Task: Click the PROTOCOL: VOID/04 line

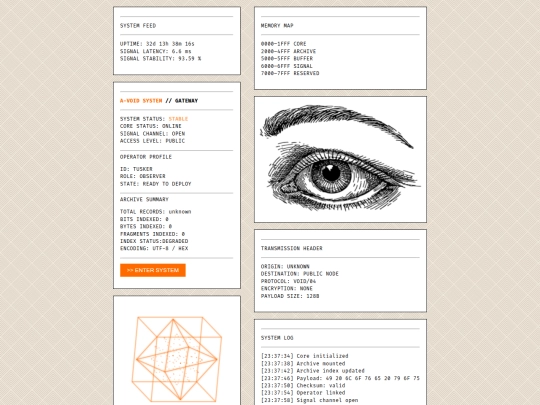Action: pyautogui.click(x=288, y=281)
